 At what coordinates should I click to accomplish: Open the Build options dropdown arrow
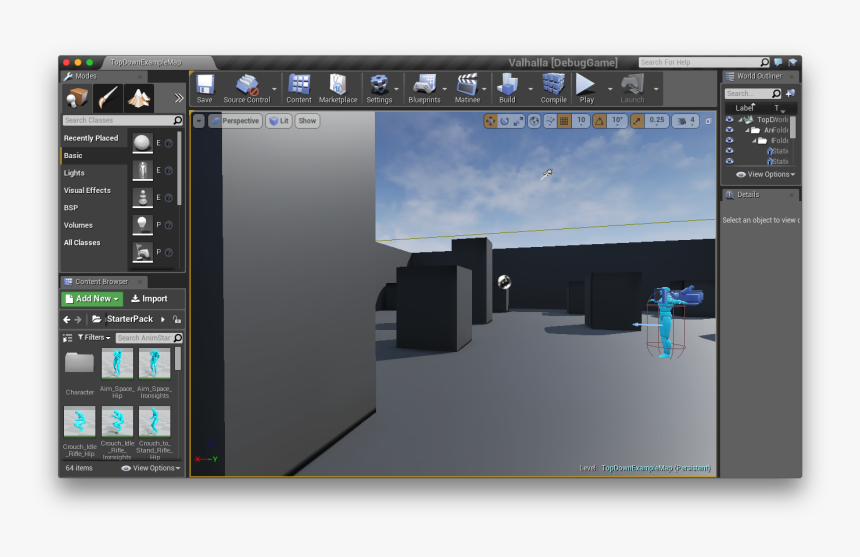pyautogui.click(x=530, y=89)
